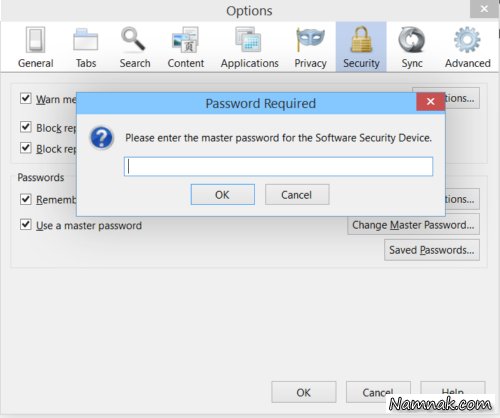This screenshot has width=500, height=418.
Task: Open the Sync panel icon
Action: tap(412, 40)
